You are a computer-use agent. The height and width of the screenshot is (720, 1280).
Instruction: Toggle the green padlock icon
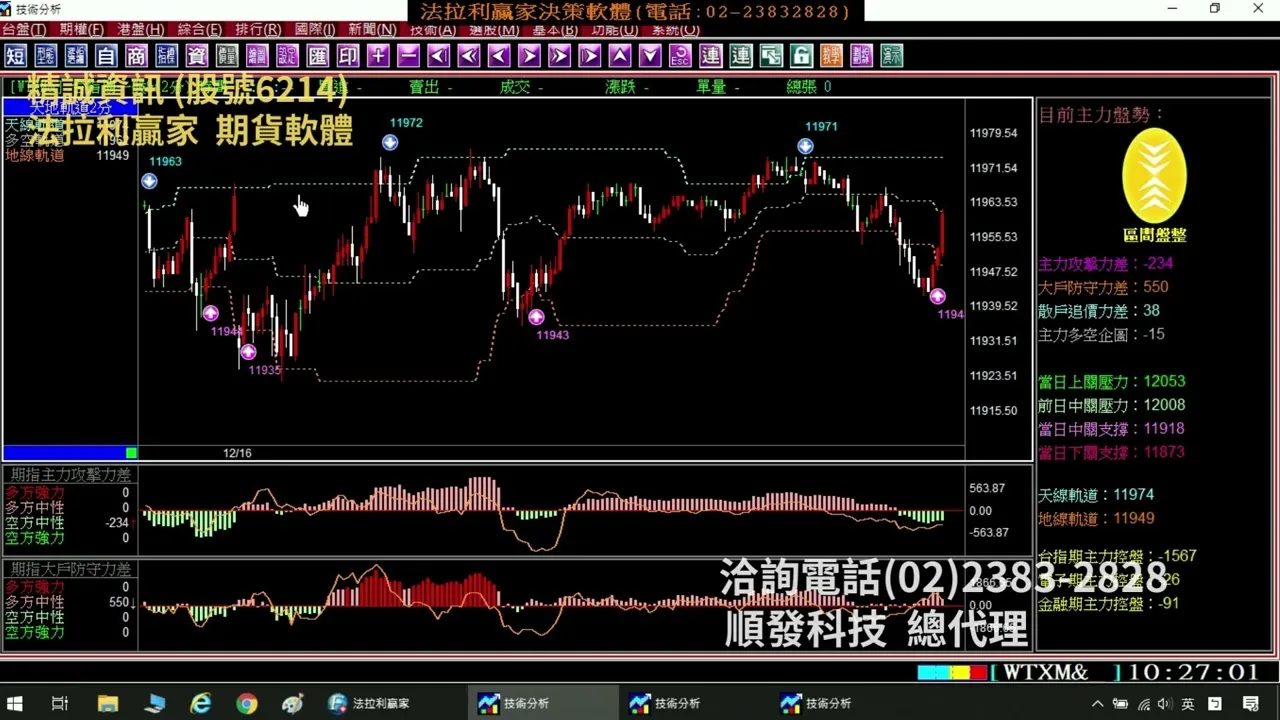click(801, 55)
